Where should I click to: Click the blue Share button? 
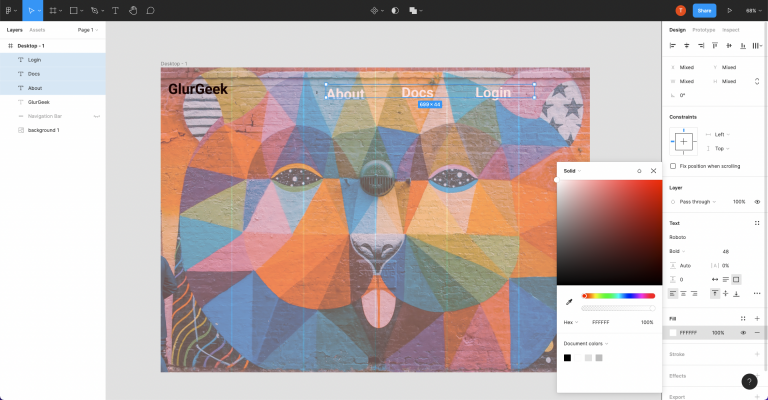tap(704, 10)
